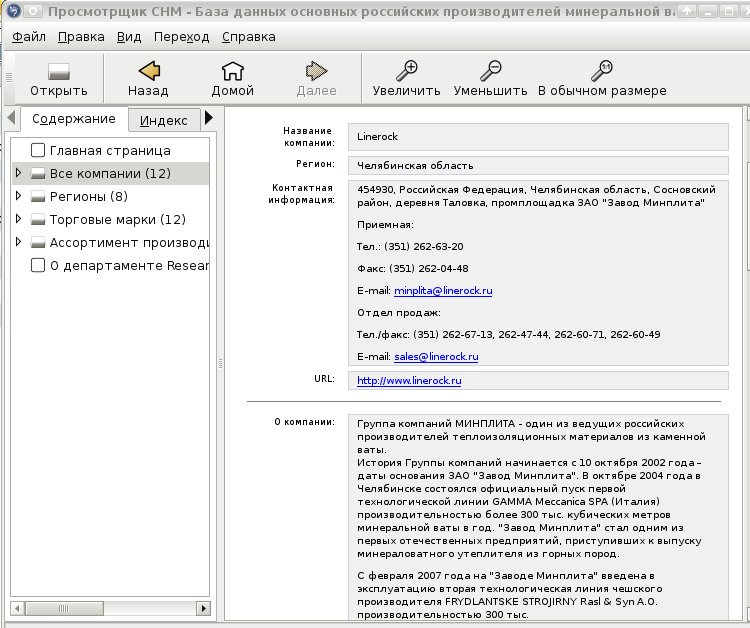Click the phone text (351) 262-63-20
The image size is (750, 628).
tap(424, 247)
